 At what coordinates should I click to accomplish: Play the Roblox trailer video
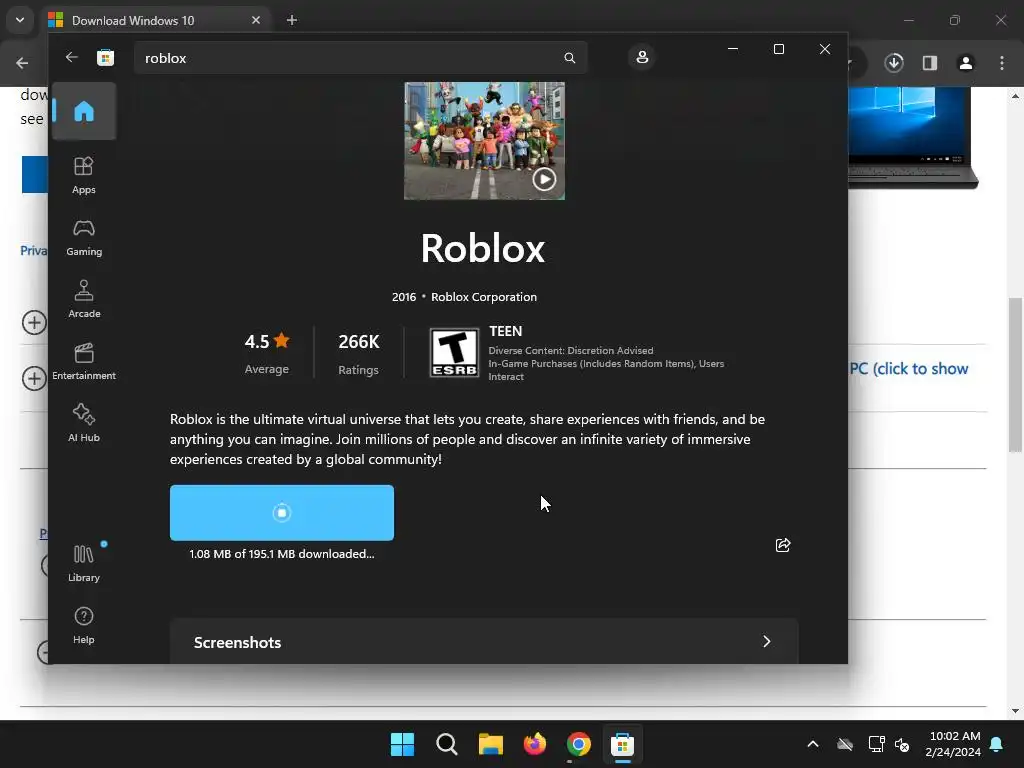coord(544,179)
